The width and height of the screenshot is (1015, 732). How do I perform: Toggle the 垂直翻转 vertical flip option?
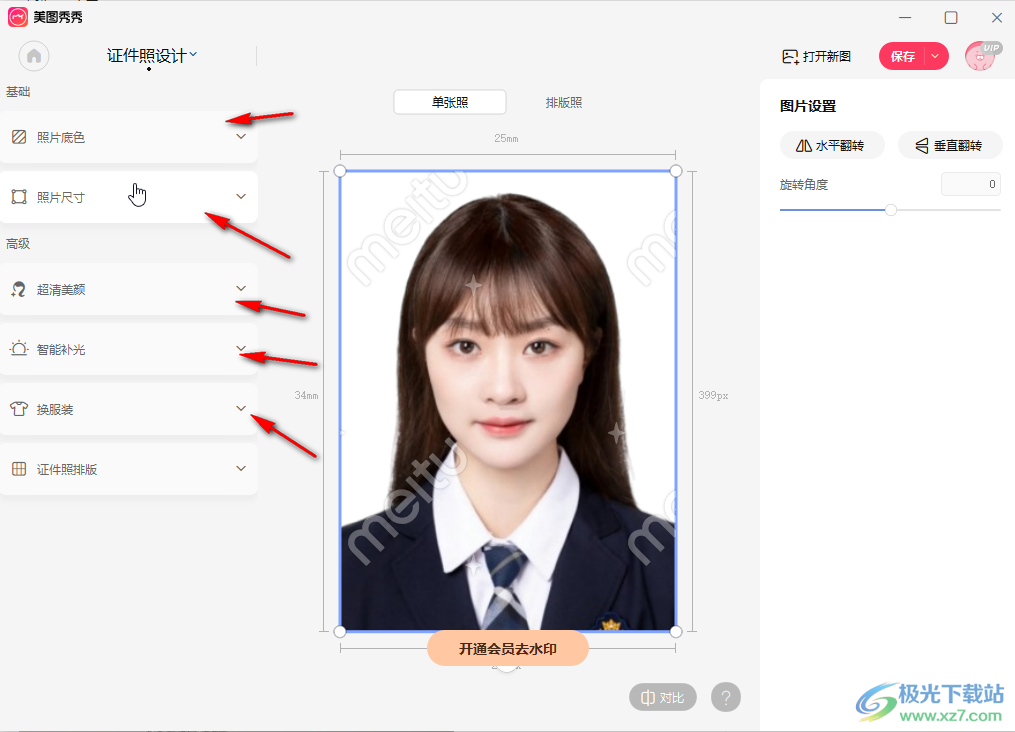pos(949,145)
